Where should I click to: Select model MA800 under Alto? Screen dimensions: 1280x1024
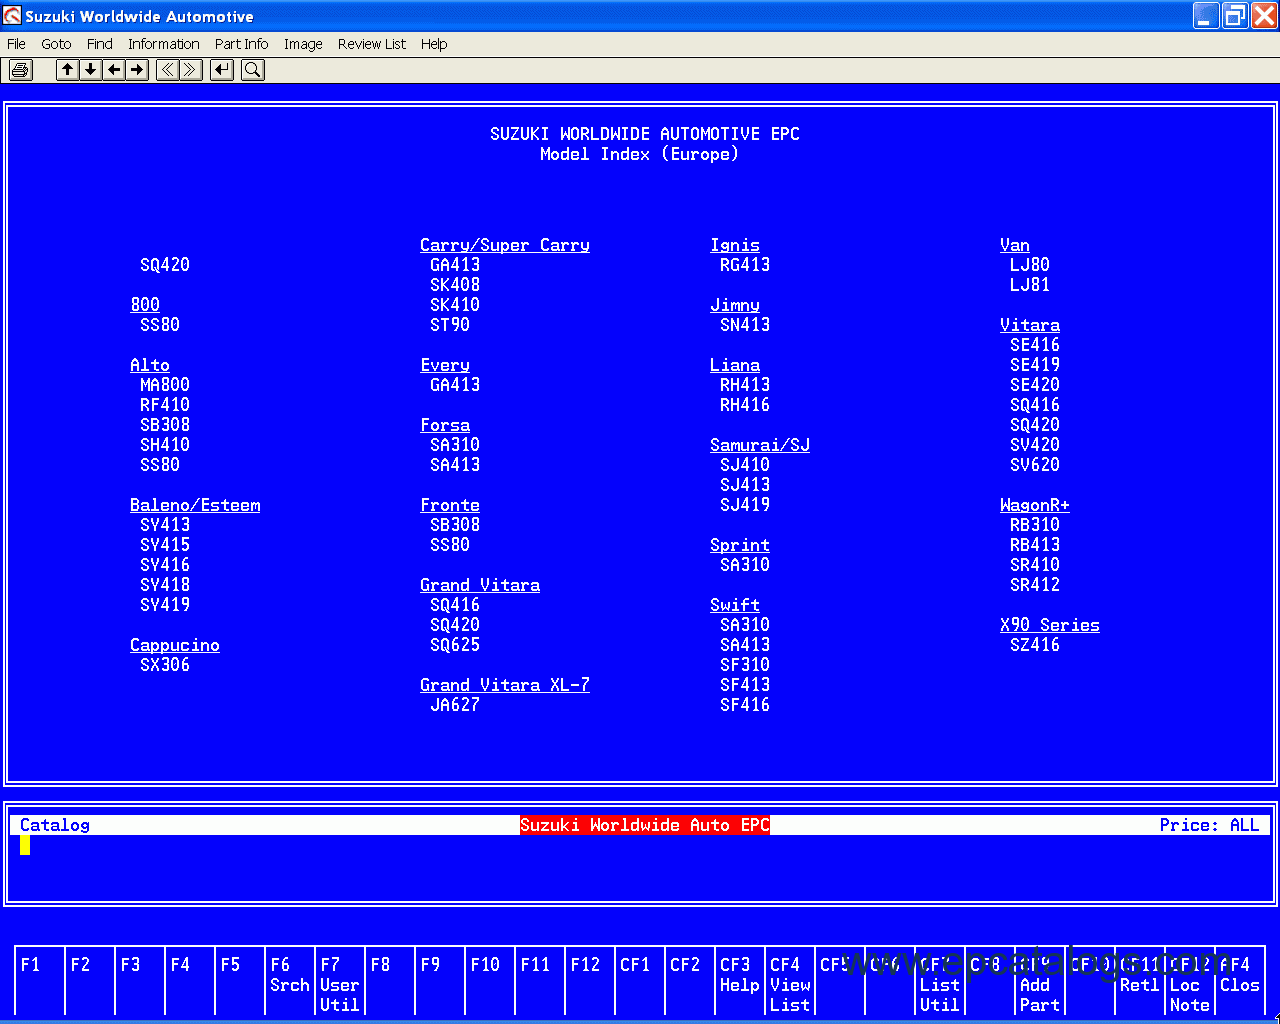click(x=165, y=385)
